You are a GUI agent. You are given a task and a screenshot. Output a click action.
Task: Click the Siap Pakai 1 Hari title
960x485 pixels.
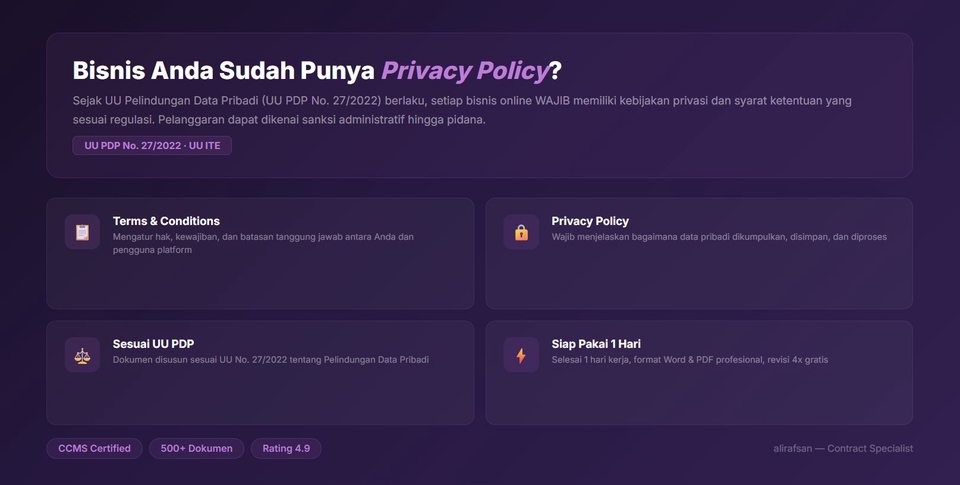(x=596, y=344)
